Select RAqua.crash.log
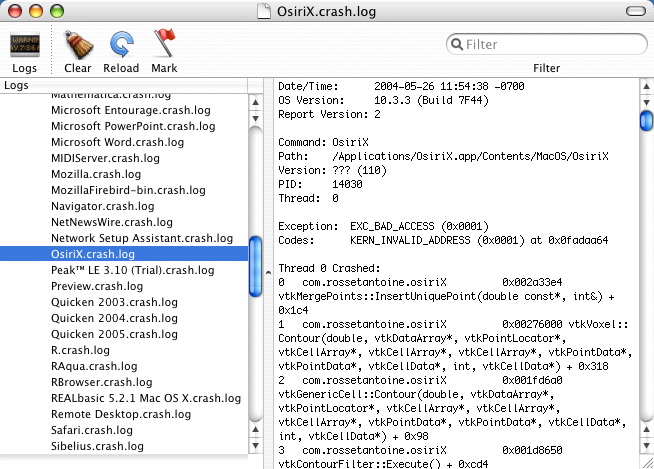 pyautogui.click(x=94, y=366)
